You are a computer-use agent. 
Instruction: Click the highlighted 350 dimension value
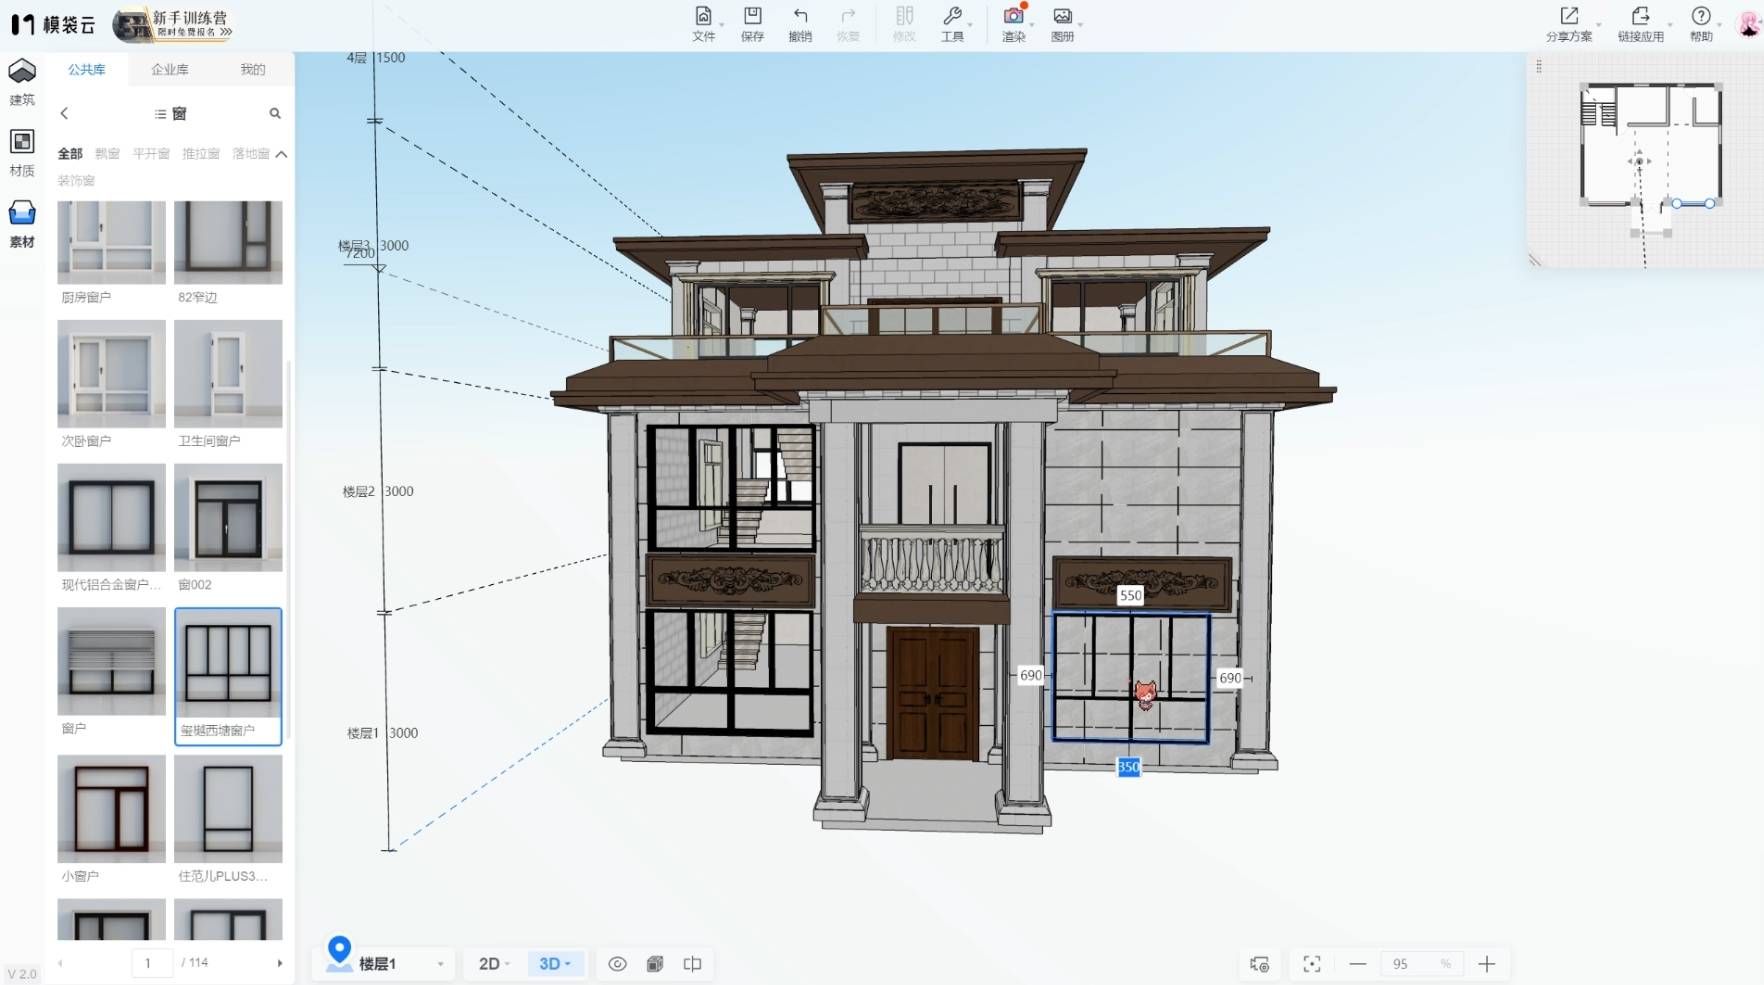[1128, 767]
